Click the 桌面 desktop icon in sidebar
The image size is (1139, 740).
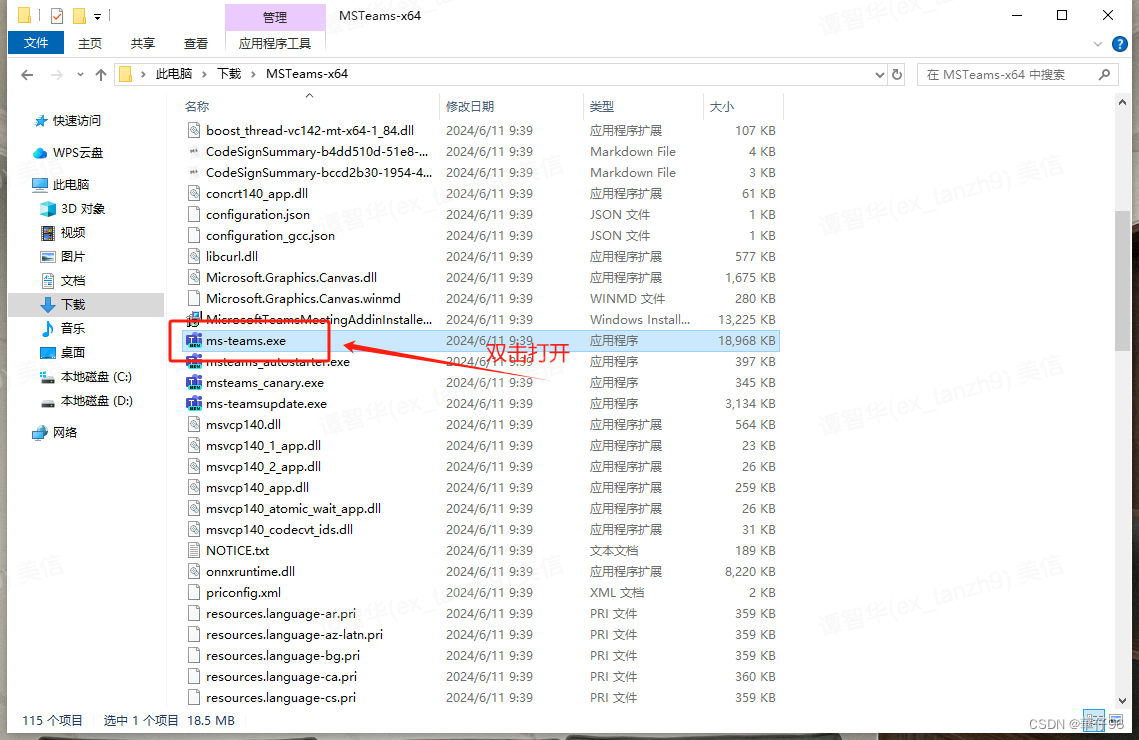(48, 353)
